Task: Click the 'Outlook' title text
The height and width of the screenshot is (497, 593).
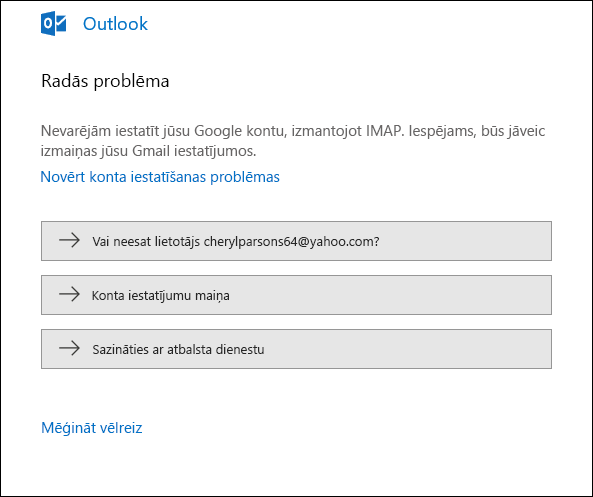Action: pyautogui.click(x=115, y=24)
